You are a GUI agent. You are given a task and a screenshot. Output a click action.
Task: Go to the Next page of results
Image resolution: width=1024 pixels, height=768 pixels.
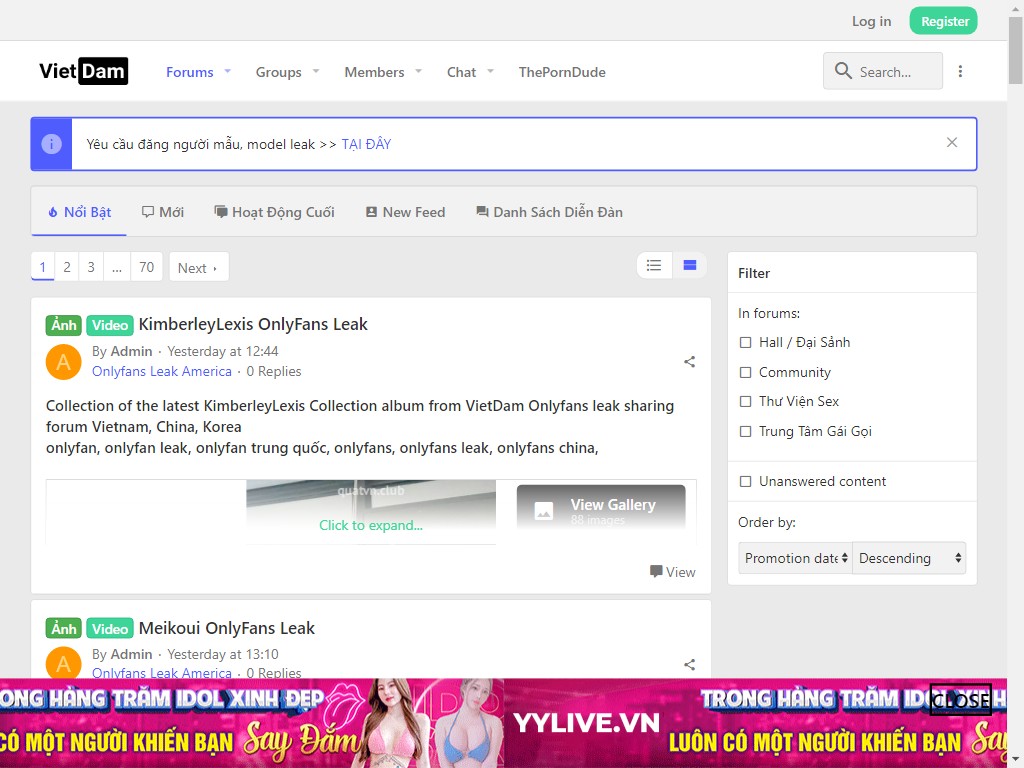tap(198, 267)
